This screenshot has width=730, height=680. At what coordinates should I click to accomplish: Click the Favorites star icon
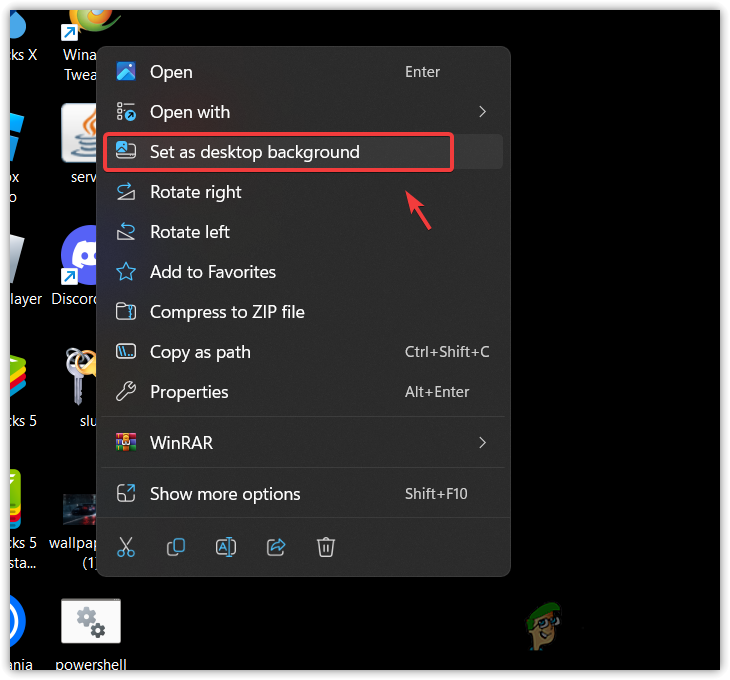pos(126,272)
